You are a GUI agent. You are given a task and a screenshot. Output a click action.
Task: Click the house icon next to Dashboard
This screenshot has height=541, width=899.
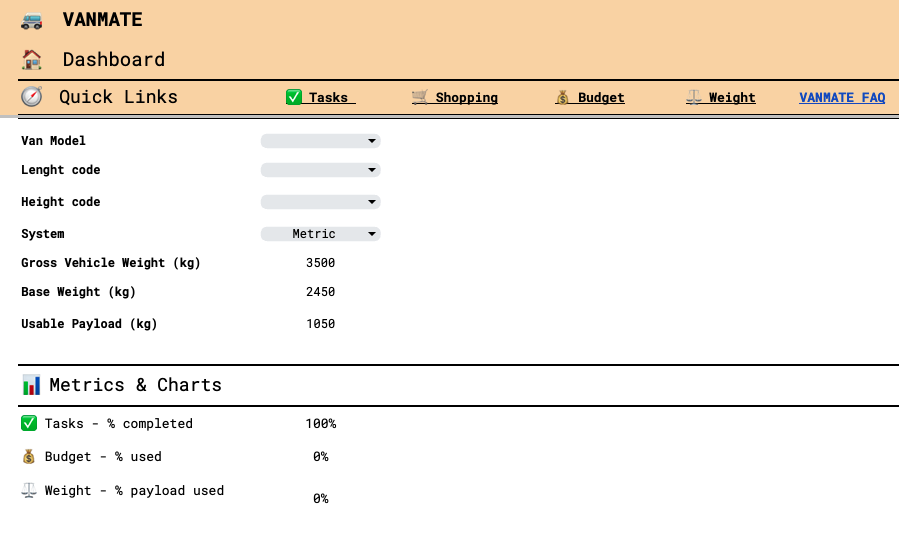(32, 60)
